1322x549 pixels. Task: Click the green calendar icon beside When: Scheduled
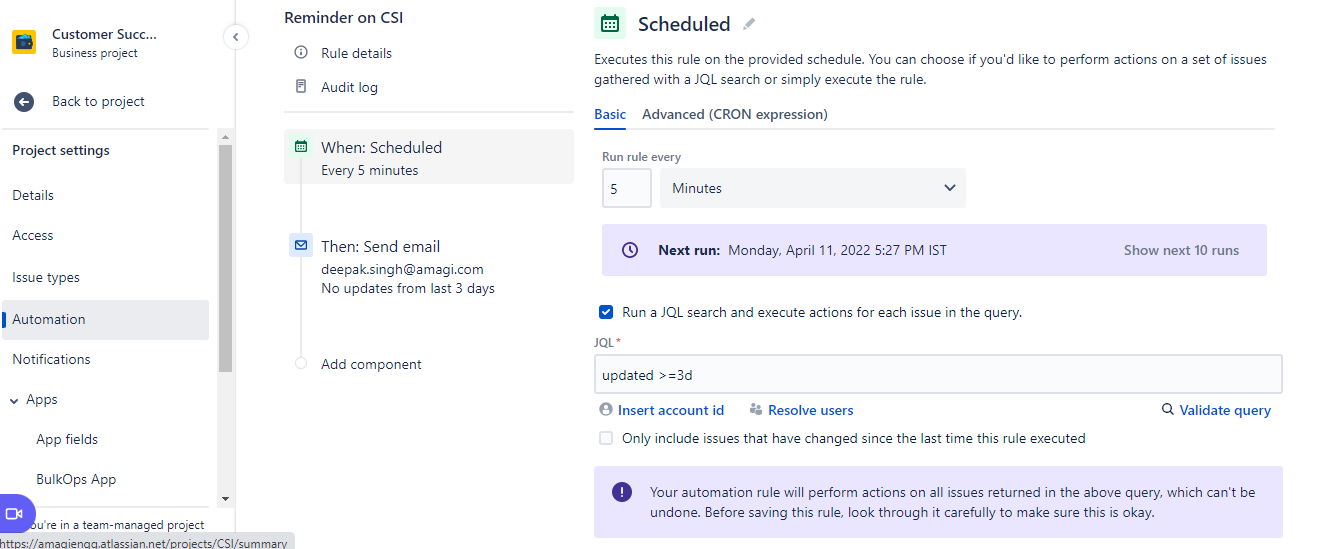[x=301, y=146]
